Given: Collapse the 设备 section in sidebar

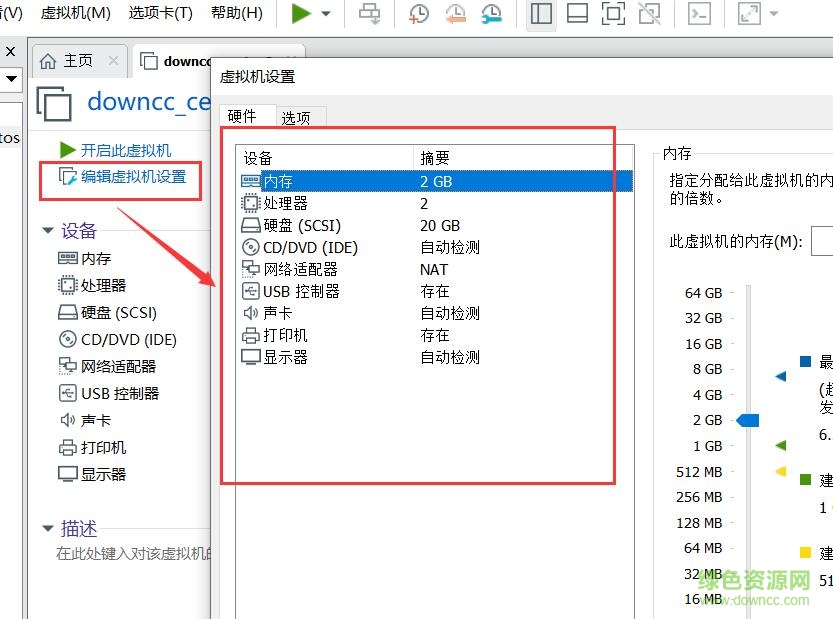Looking at the screenshot, I should pyautogui.click(x=47, y=231).
